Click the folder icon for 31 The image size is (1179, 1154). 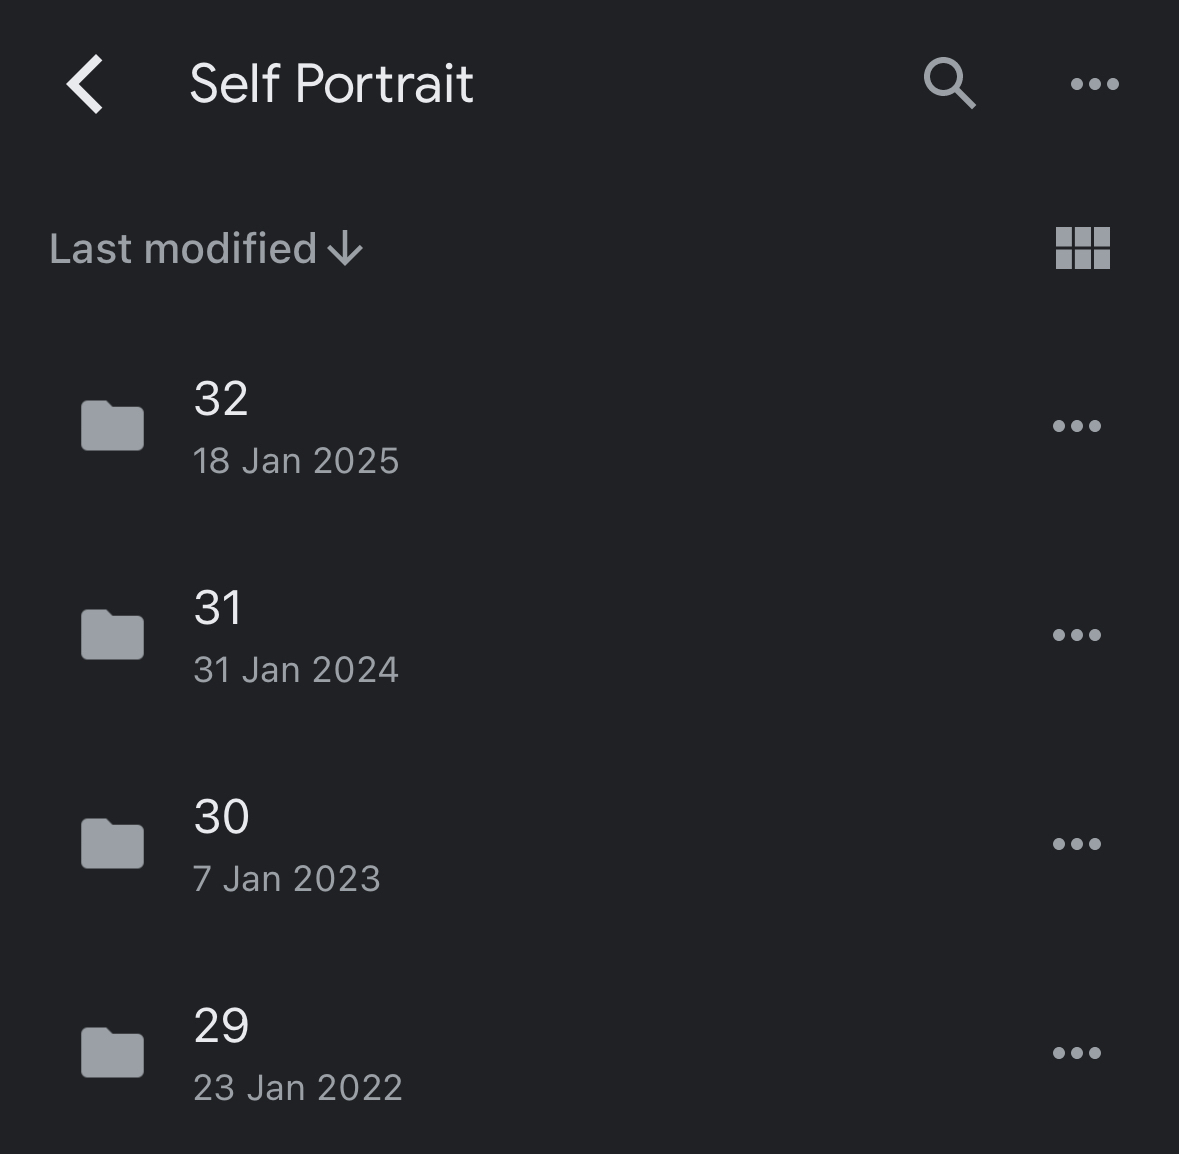coord(112,635)
